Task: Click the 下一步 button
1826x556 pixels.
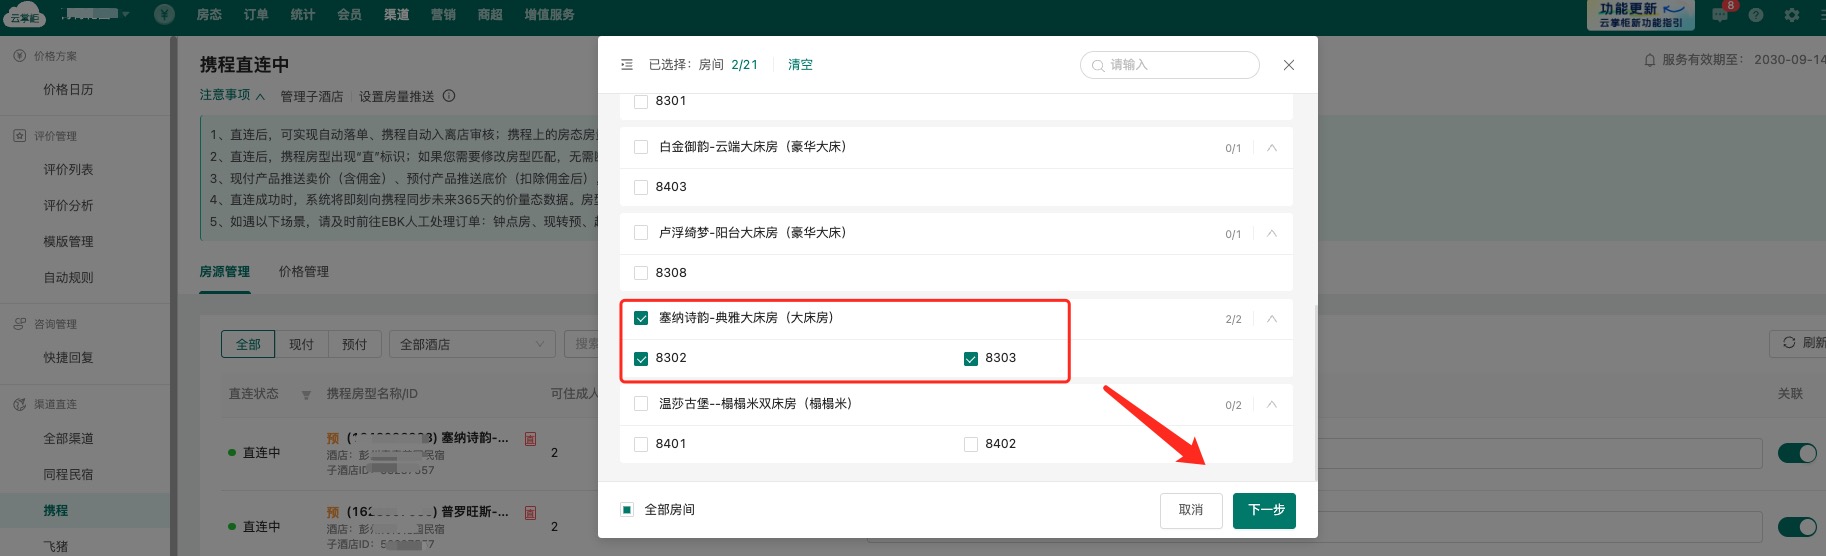Action: (x=1264, y=510)
